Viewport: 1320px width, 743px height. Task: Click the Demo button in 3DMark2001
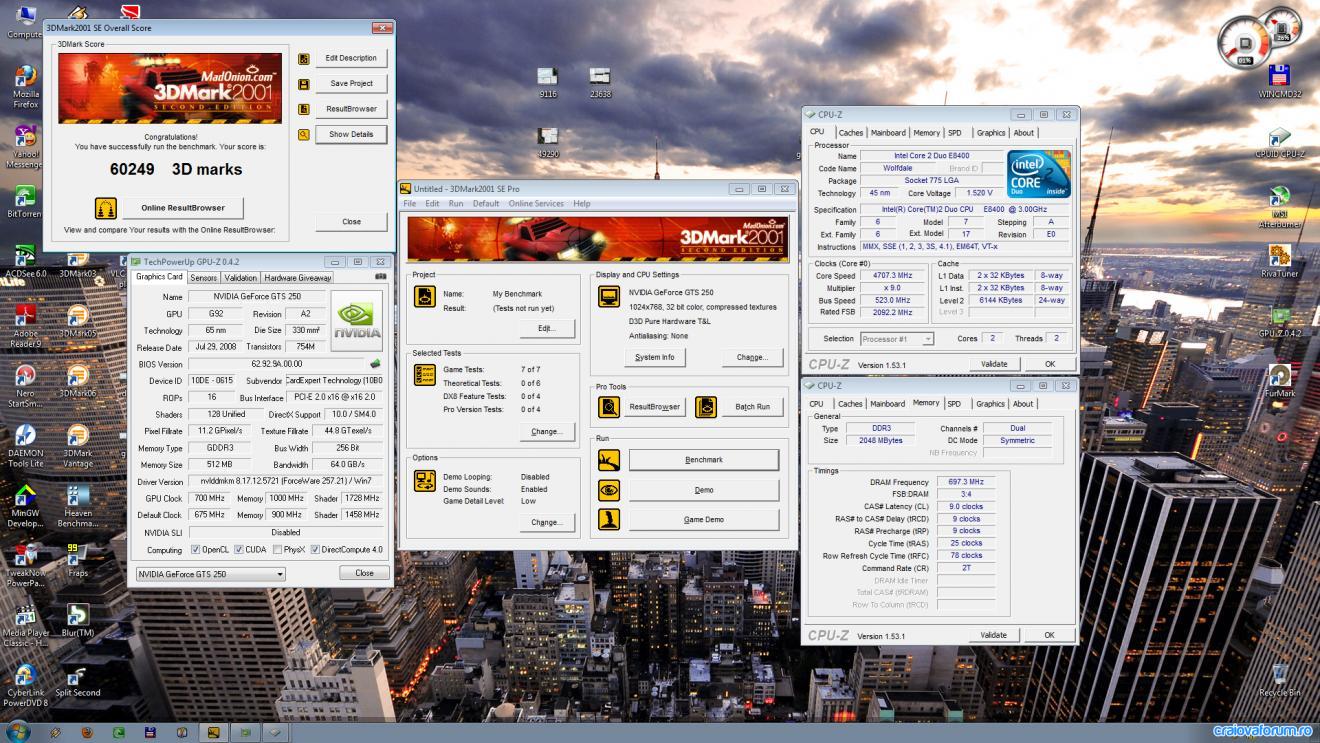click(704, 490)
